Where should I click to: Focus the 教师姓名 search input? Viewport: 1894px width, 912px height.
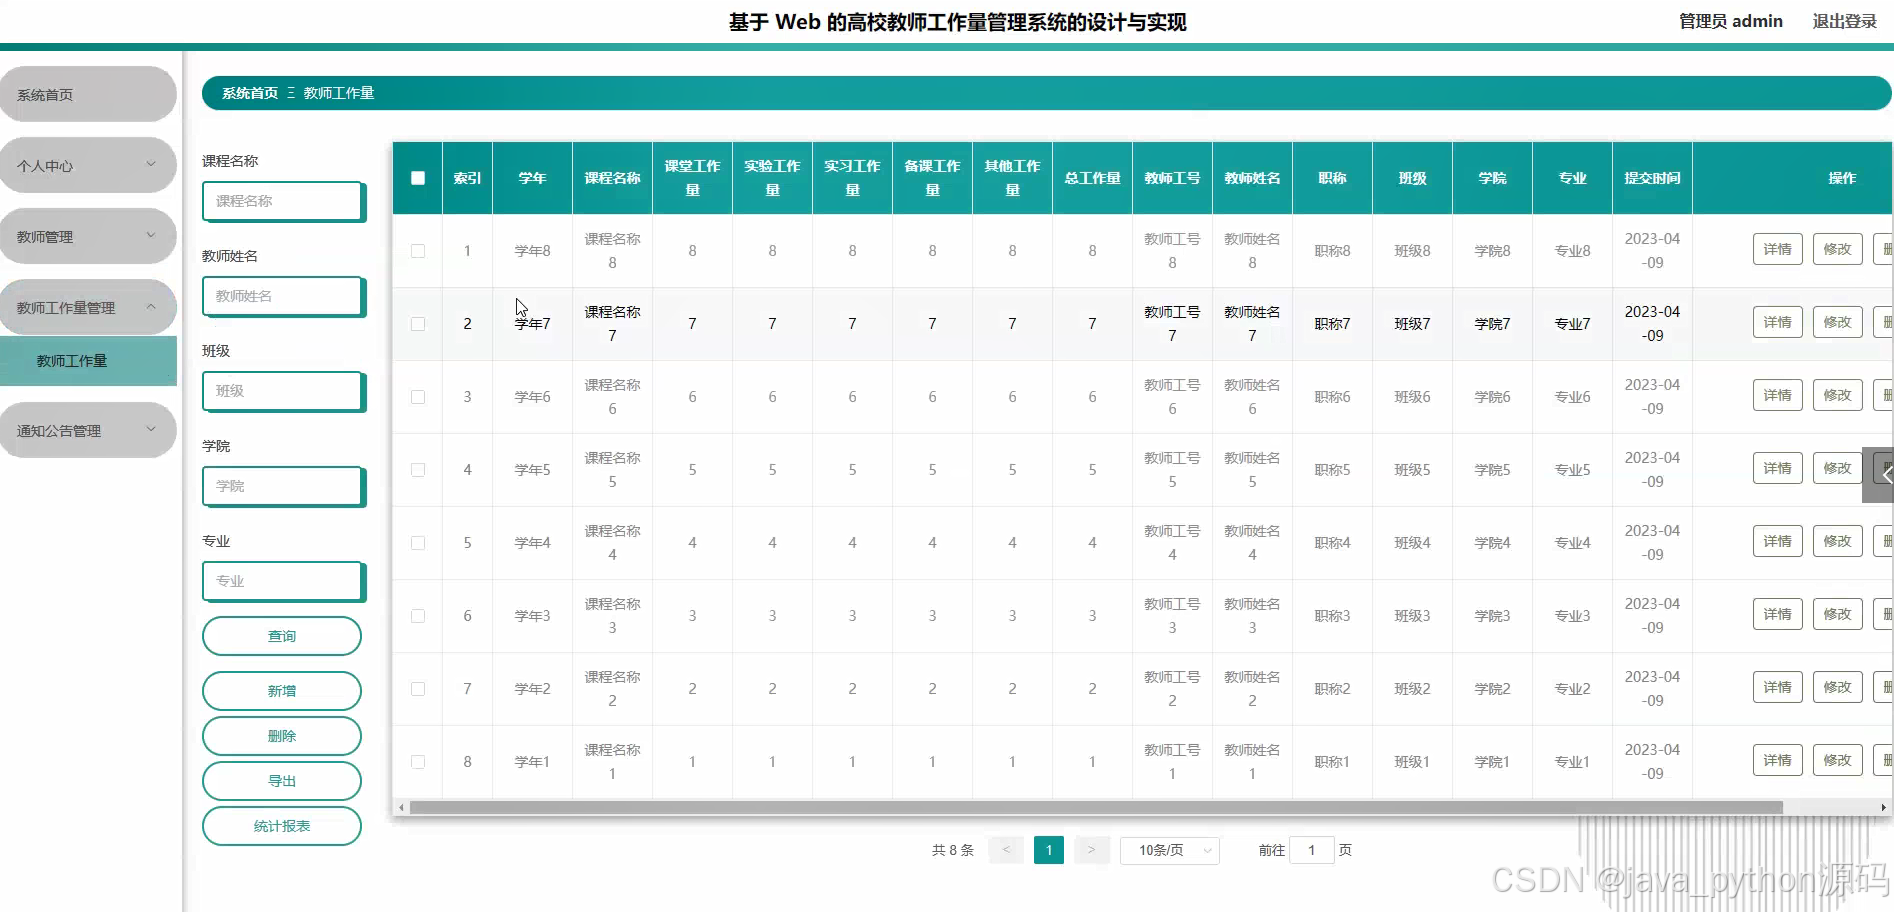284,296
